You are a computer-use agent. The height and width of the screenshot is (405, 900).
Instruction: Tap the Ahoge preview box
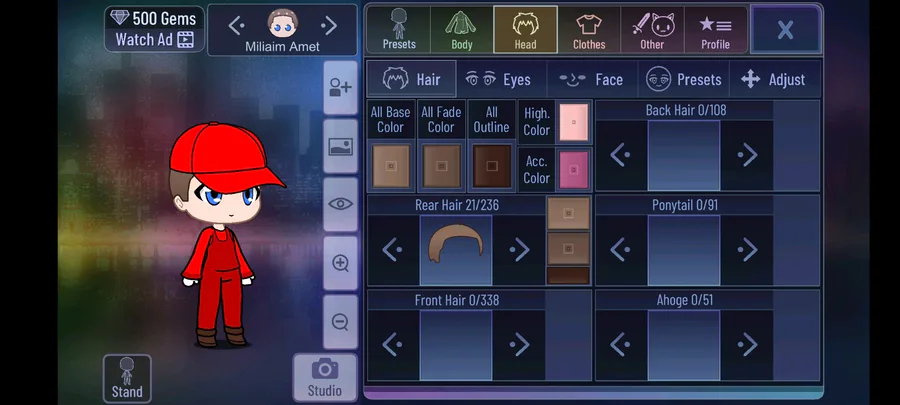point(684,345)
